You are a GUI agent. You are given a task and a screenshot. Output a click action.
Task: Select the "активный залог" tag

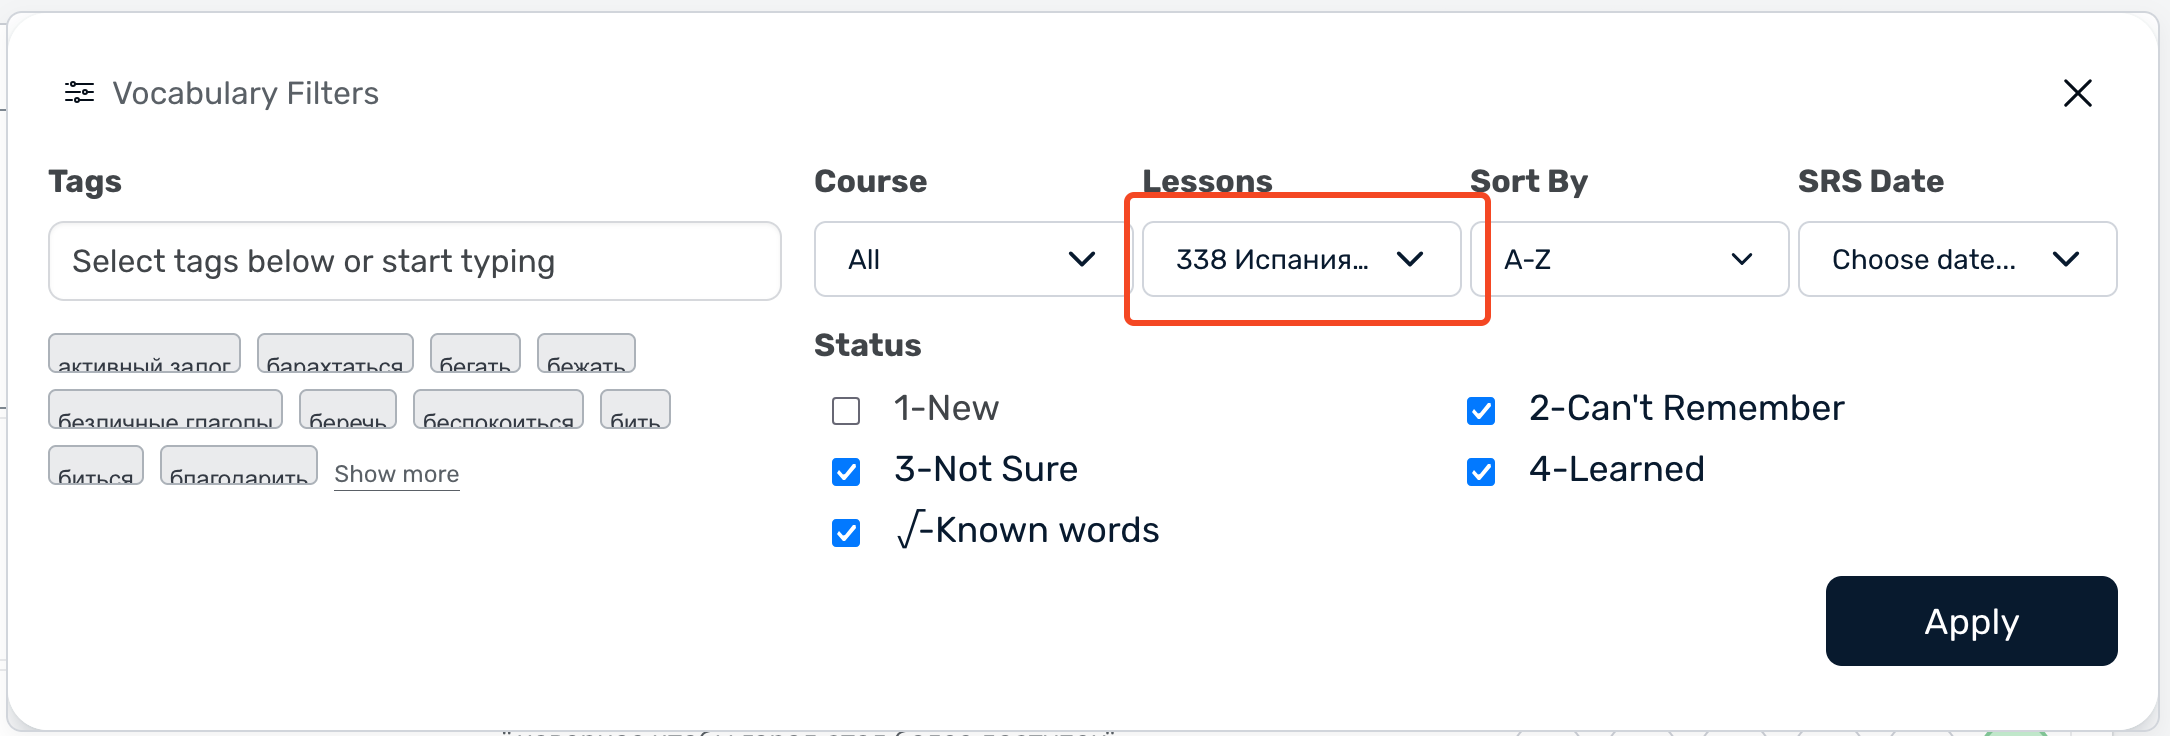tap(144, 355)
